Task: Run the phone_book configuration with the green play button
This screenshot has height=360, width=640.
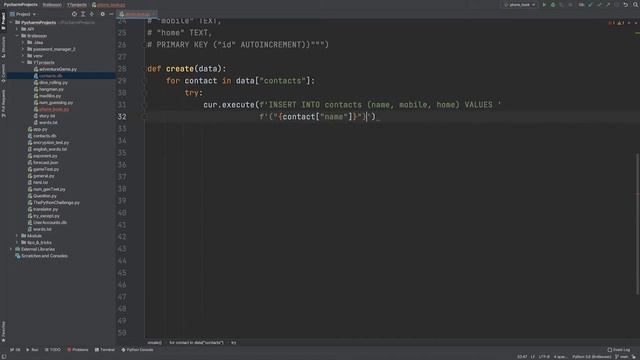Action: pyautogui.click(x=544, y=4)
